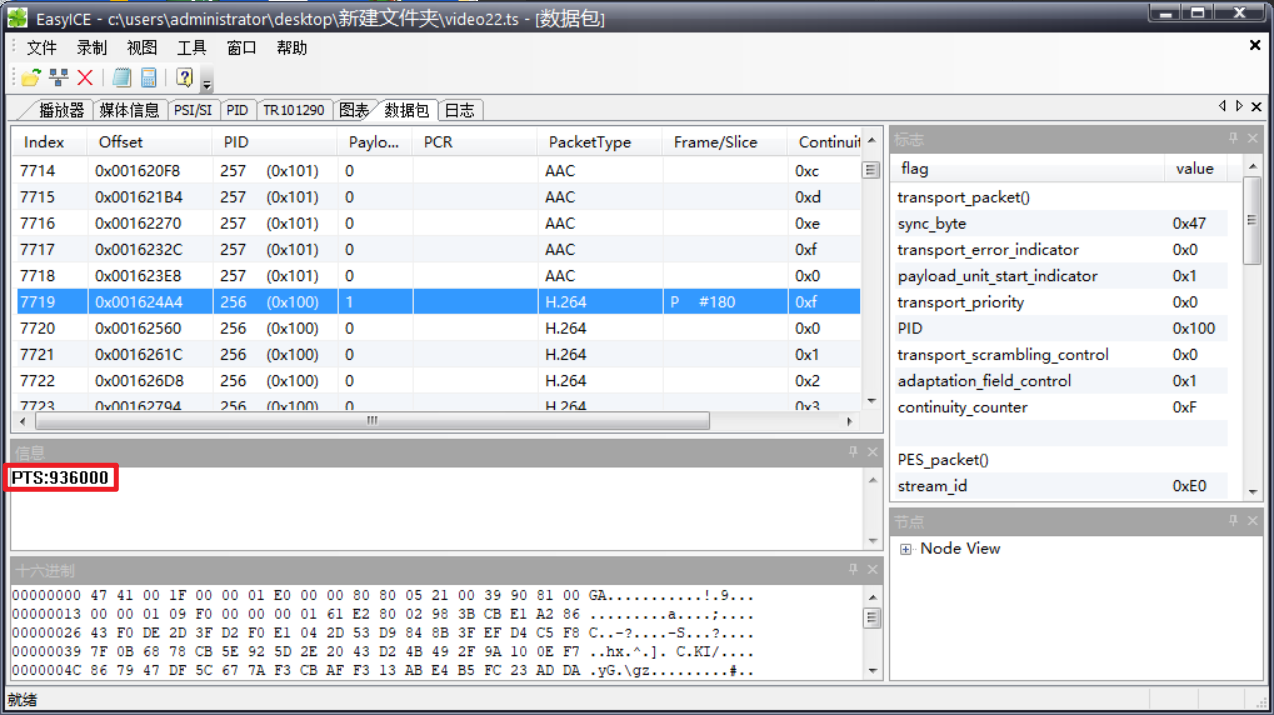Screen dimensions: 1274x715
Task: Select packet index 7721 cell
Action: coord(52,354)
